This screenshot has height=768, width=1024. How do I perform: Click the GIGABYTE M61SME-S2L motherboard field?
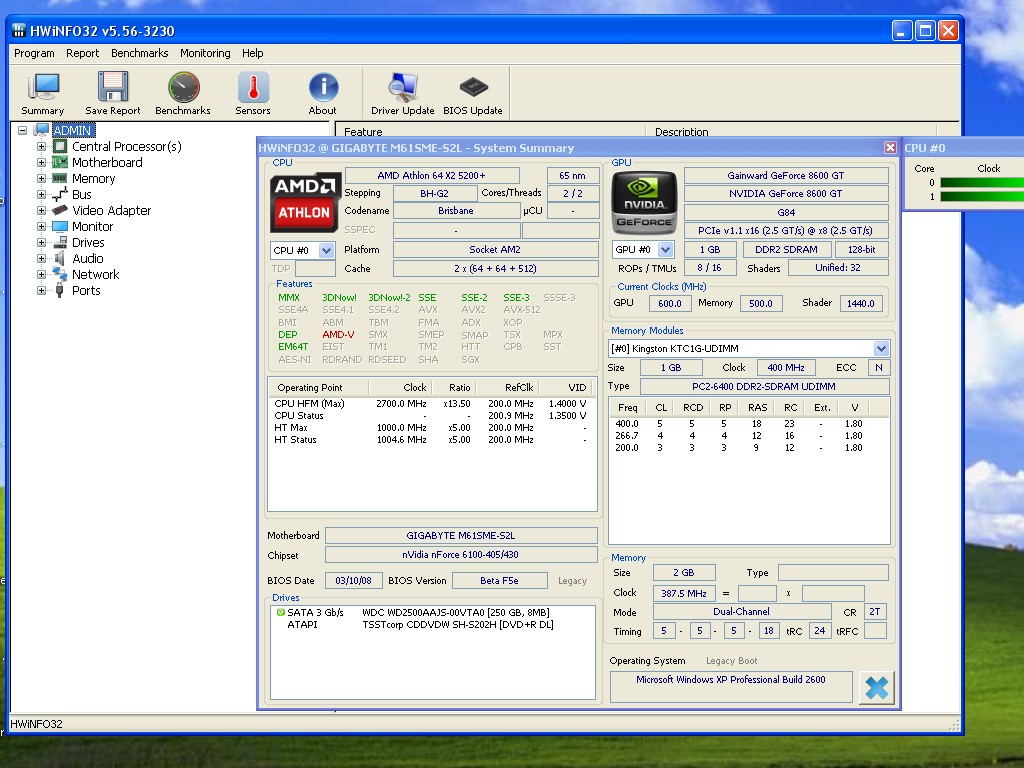click(461, 536)
